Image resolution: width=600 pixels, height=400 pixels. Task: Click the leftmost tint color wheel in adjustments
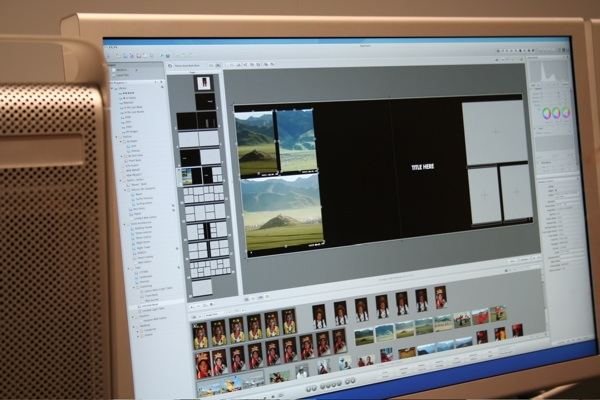point(546,113)
